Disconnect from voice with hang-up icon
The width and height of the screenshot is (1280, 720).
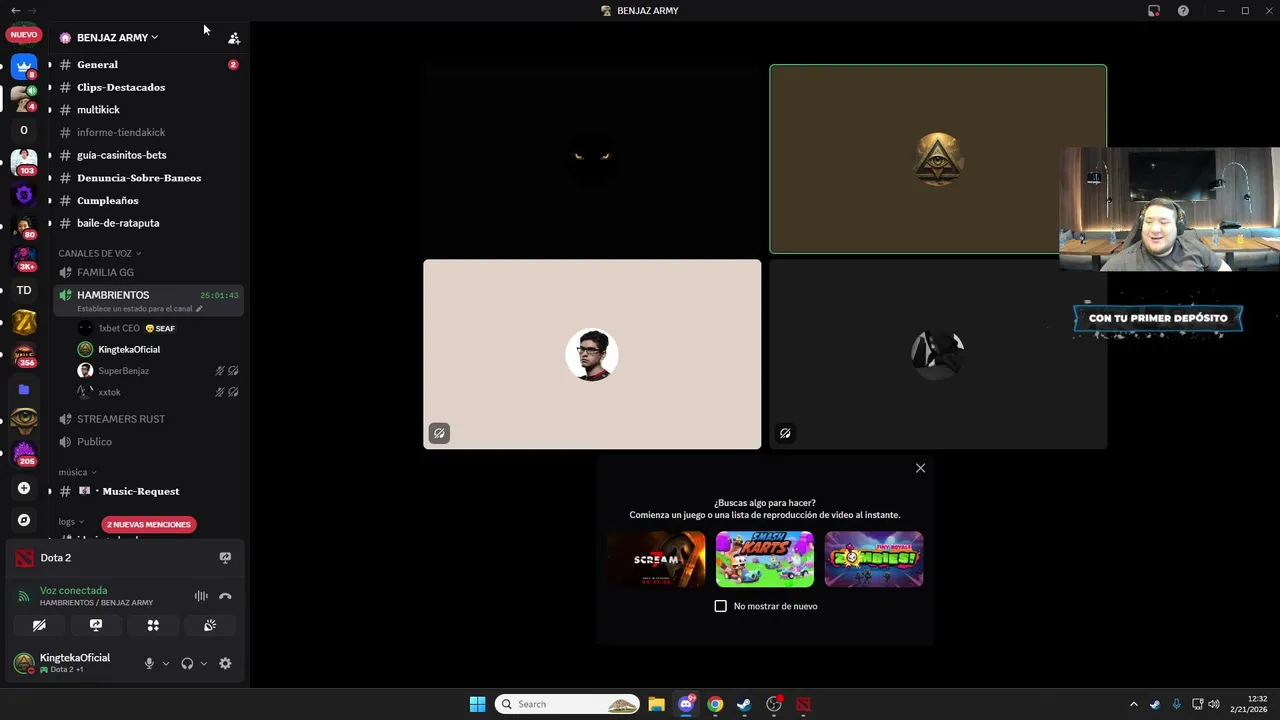(225, 596)
